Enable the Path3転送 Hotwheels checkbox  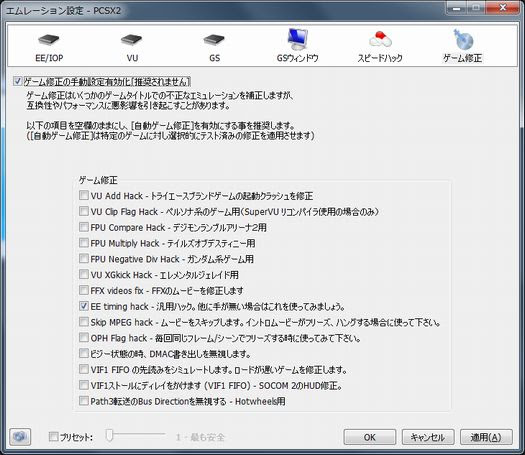pos(83,401)
